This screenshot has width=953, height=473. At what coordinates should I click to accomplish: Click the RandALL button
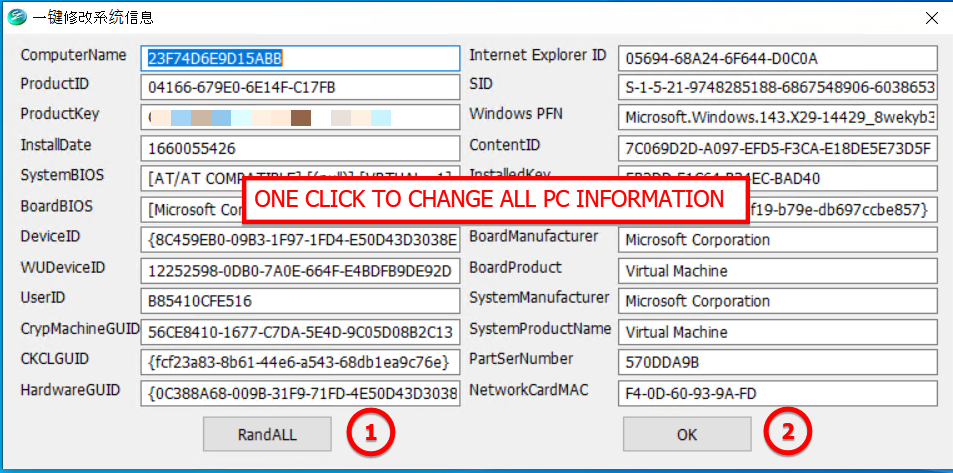tap(267, 434)
